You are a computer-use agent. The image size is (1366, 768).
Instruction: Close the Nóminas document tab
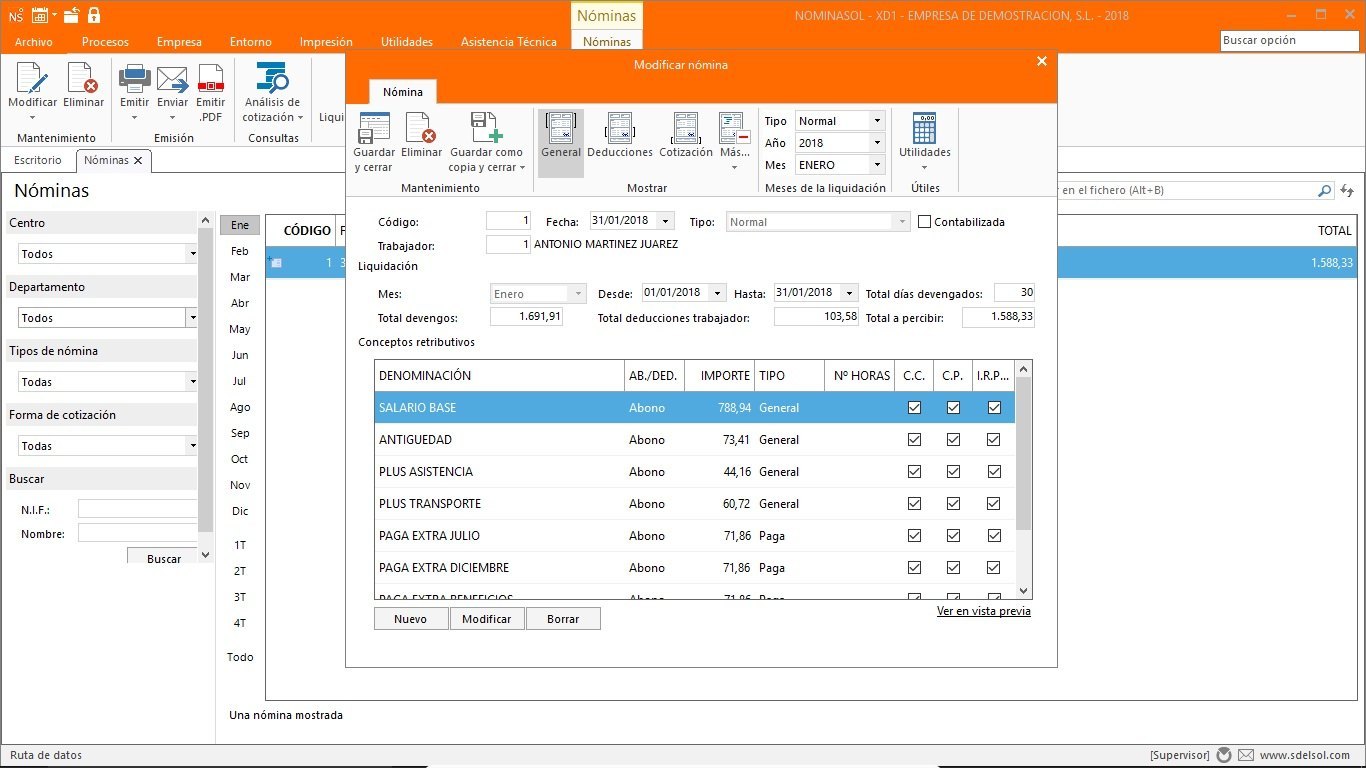pos(138,160)
